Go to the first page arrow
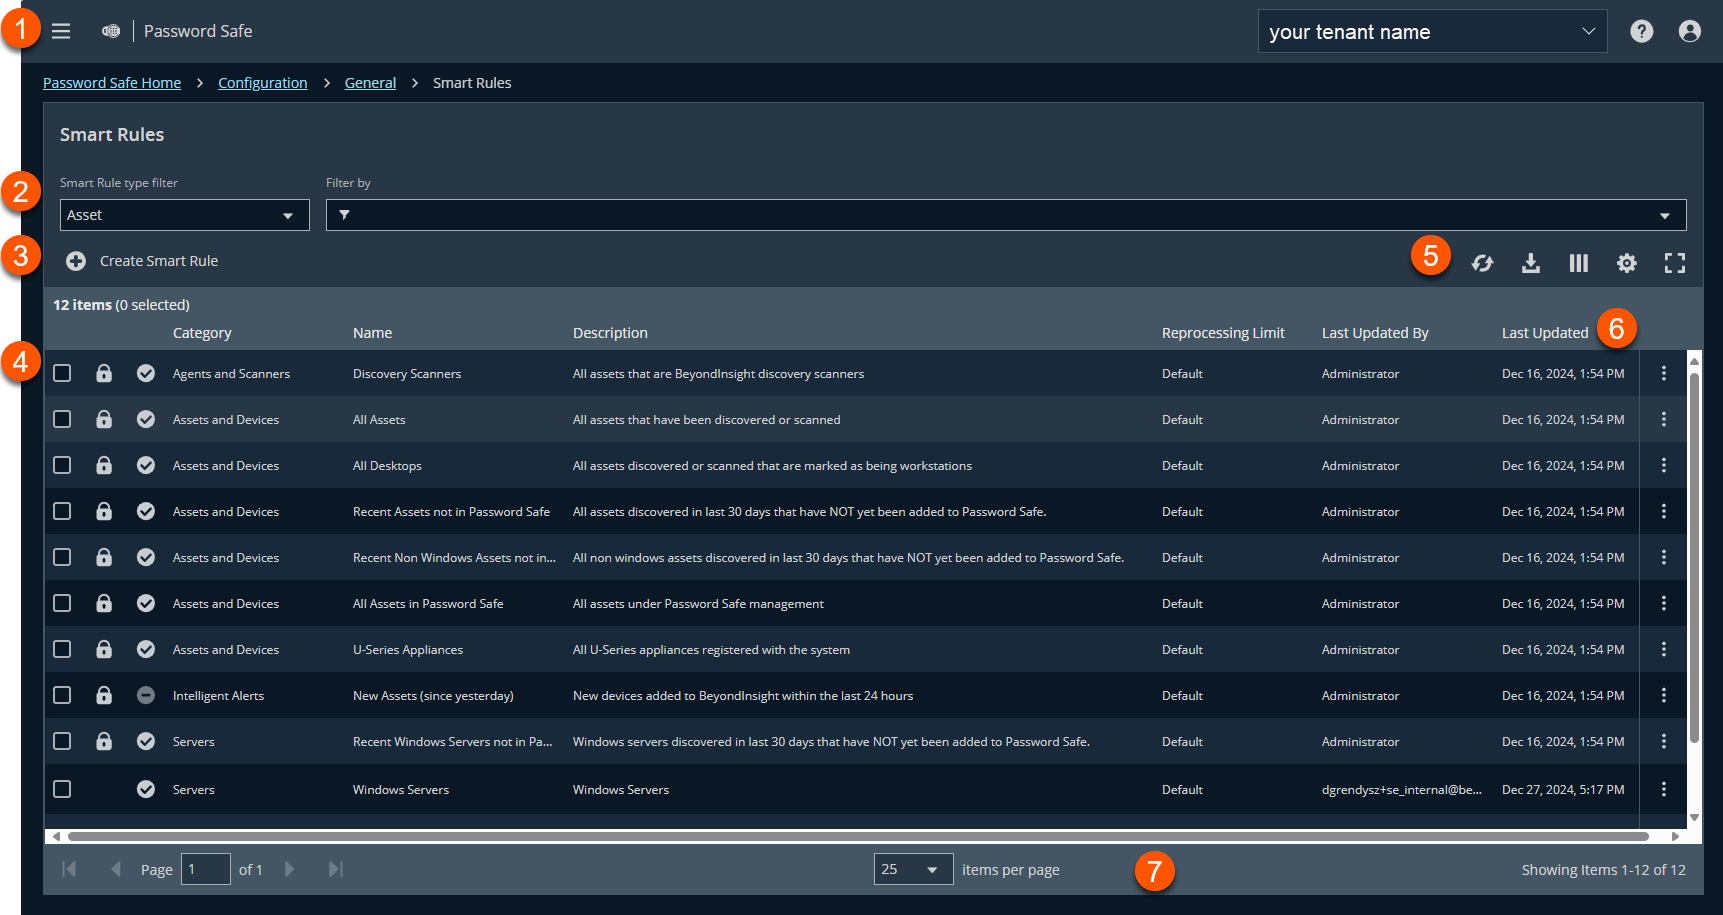This screenshot has height=915, width=1723. [69, 869]
